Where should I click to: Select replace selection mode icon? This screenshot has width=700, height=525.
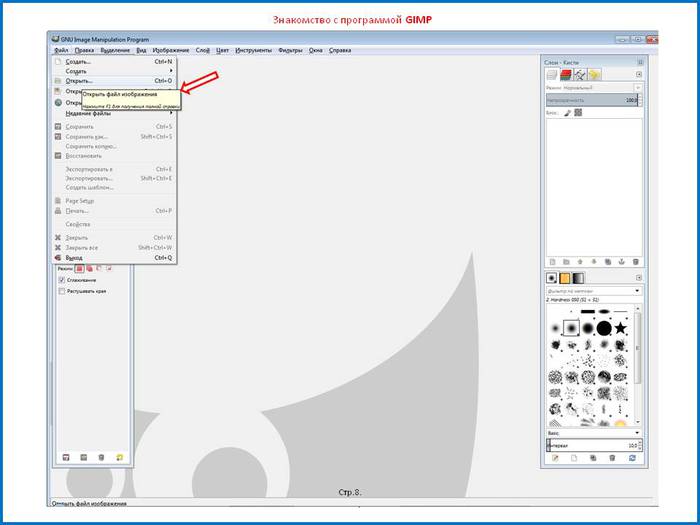click(x=79, y=269)
